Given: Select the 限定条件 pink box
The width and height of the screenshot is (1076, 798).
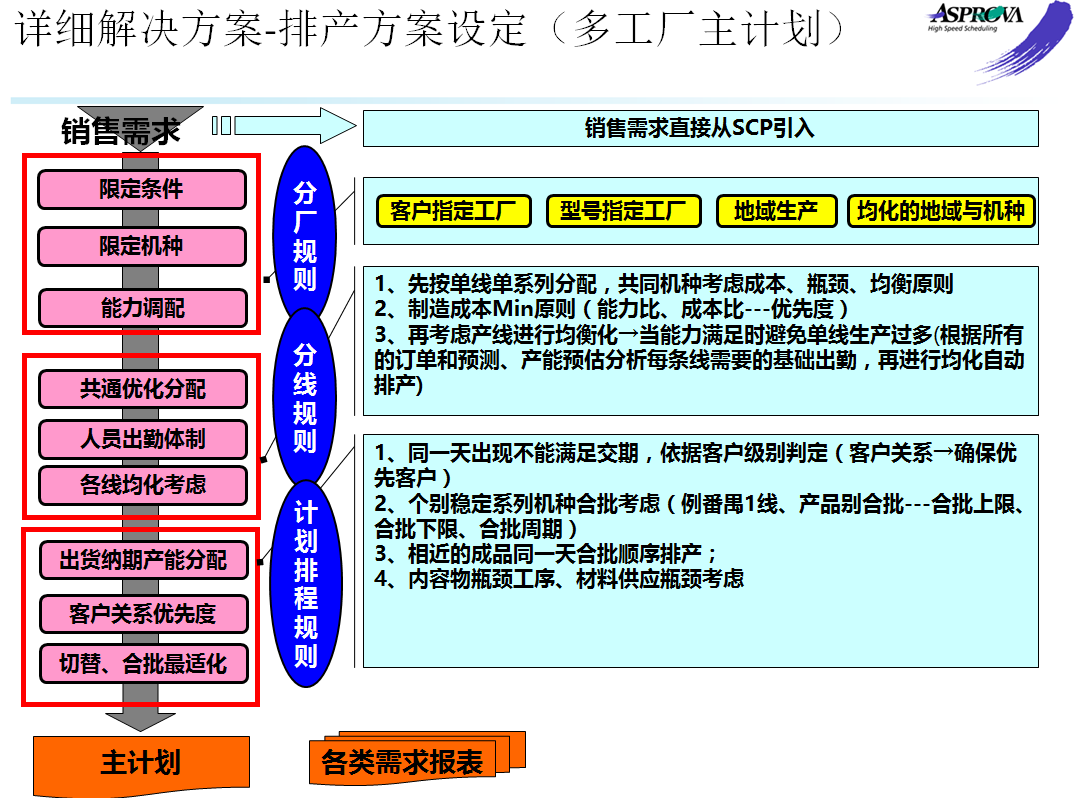Looking at the screenshot, I should tap(142, 189).
